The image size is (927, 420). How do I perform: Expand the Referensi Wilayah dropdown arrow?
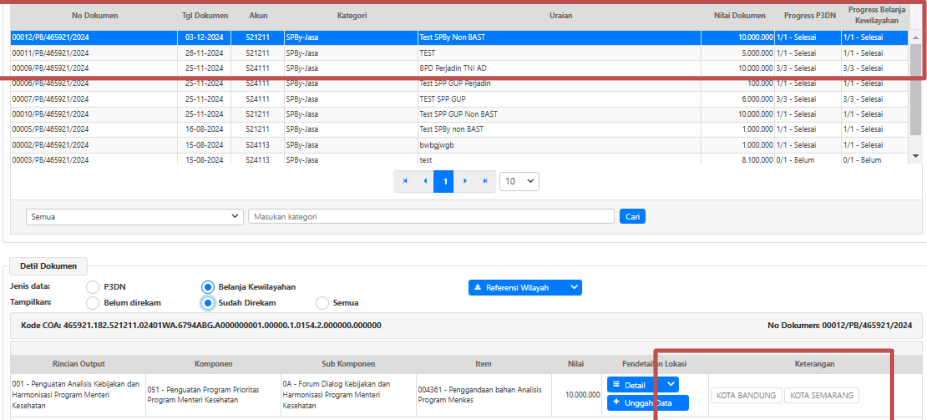click(x=574, y=288)
